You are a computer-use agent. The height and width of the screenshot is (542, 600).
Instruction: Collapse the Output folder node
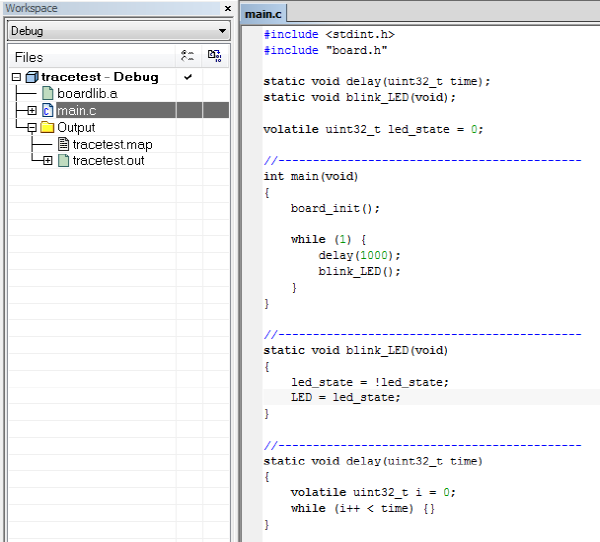(x=32, y=127)
